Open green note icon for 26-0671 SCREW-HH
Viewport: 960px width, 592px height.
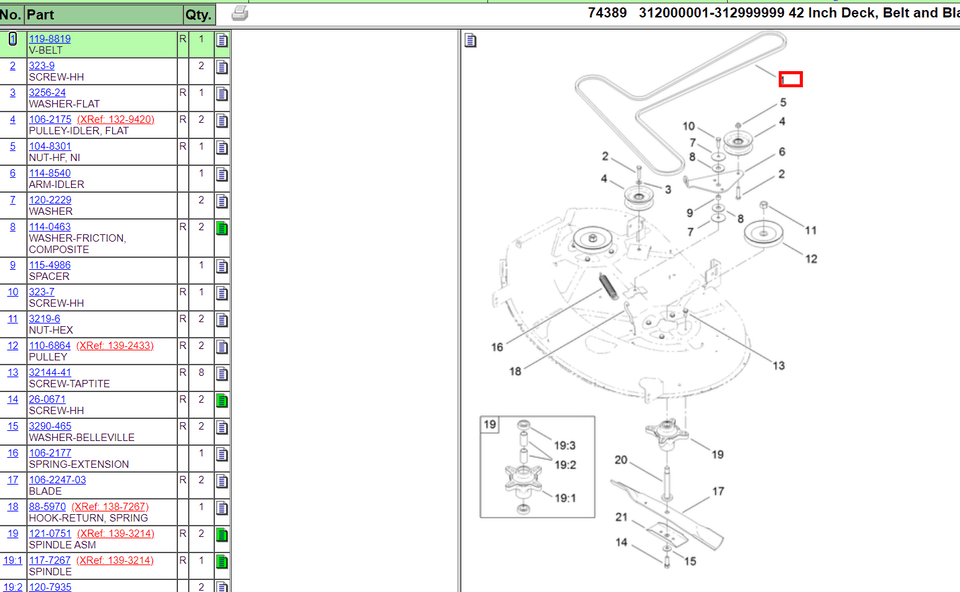tap(222, 401)
